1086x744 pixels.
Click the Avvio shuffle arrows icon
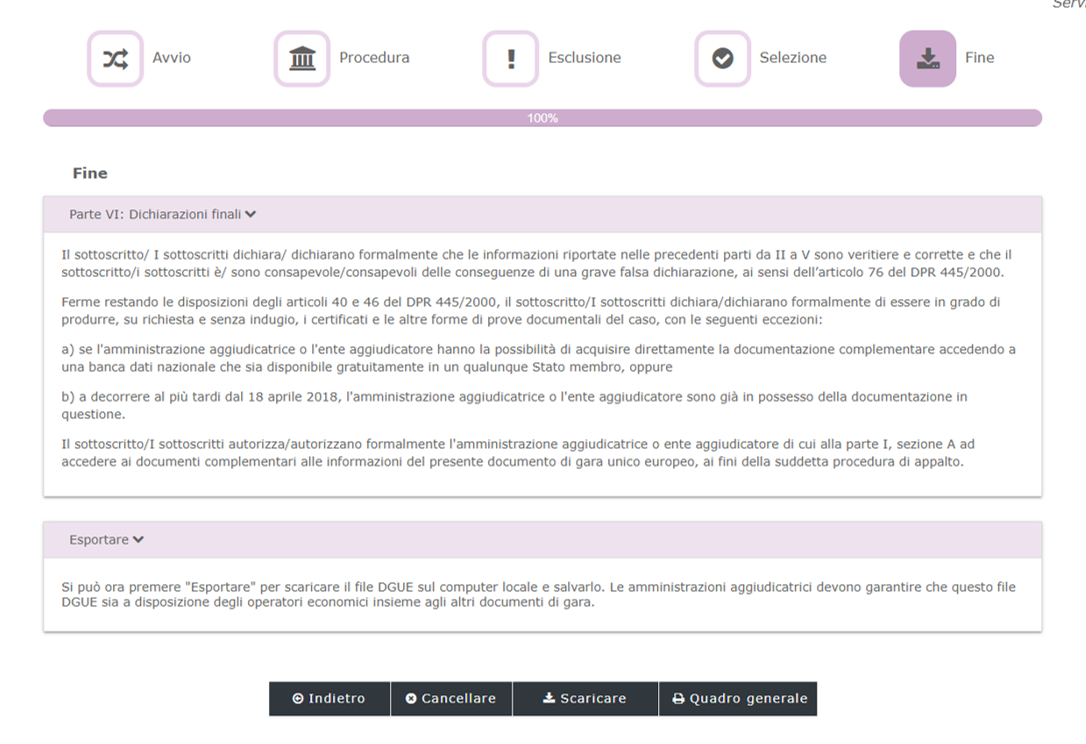point(115,58)
